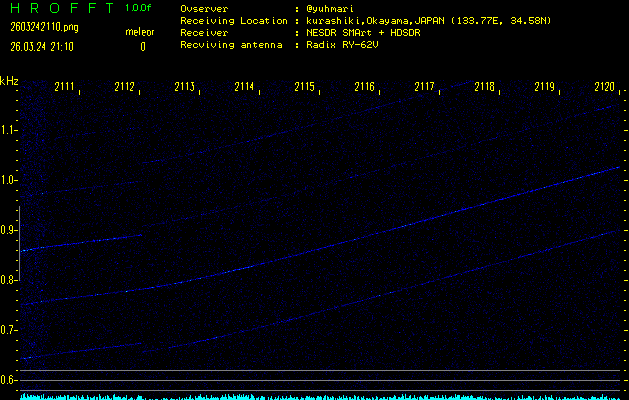Image resolution: width=629 pixels, height=400 pixels.
Task: Select the 1.00f version label
Action: click(139, 8)
